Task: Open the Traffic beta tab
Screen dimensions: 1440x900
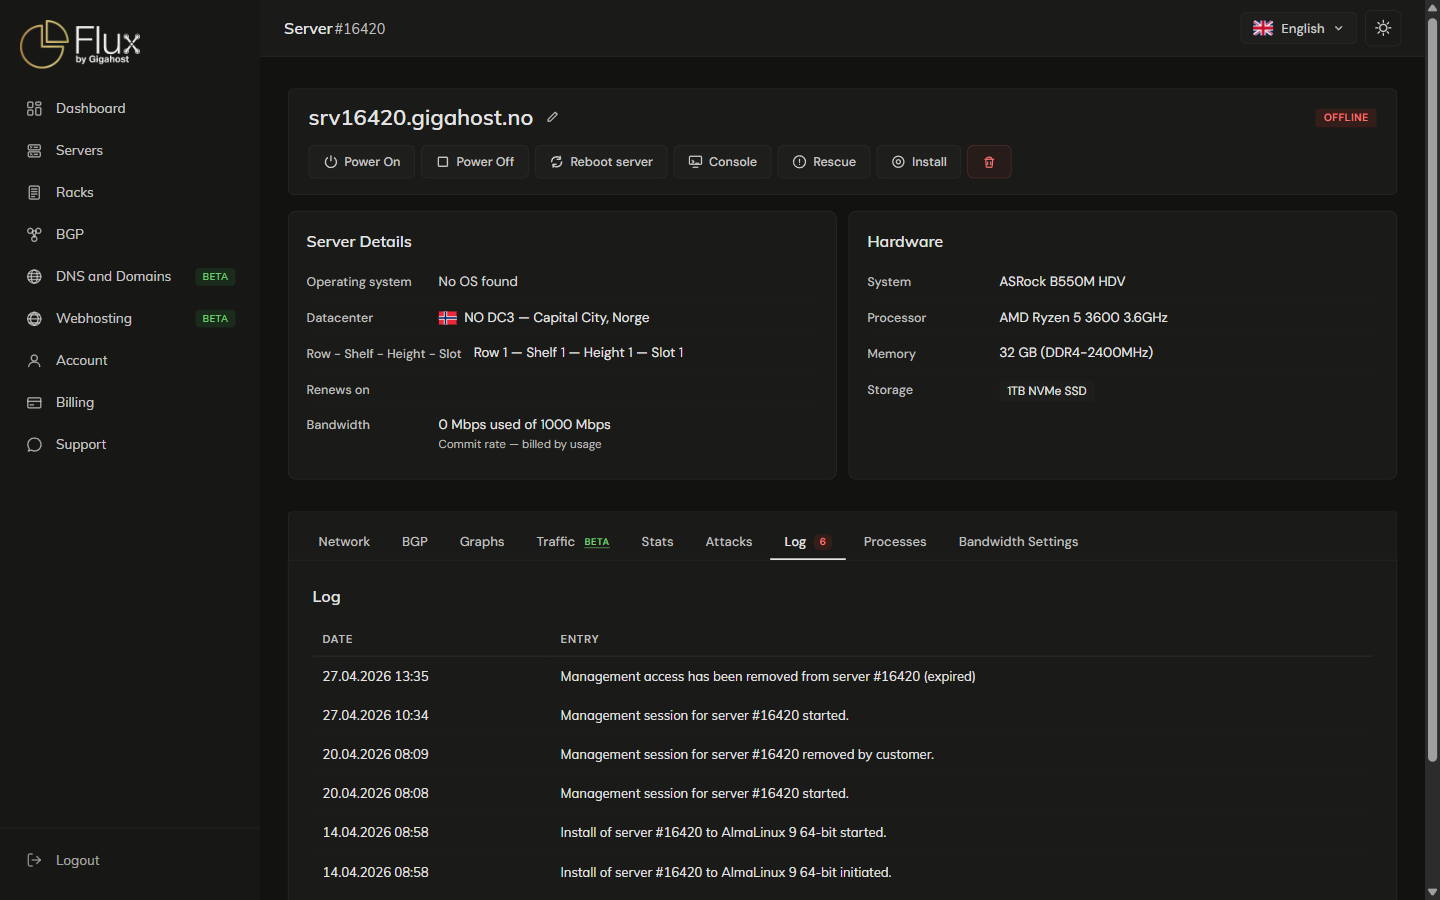Action: [x=573, y=542]
